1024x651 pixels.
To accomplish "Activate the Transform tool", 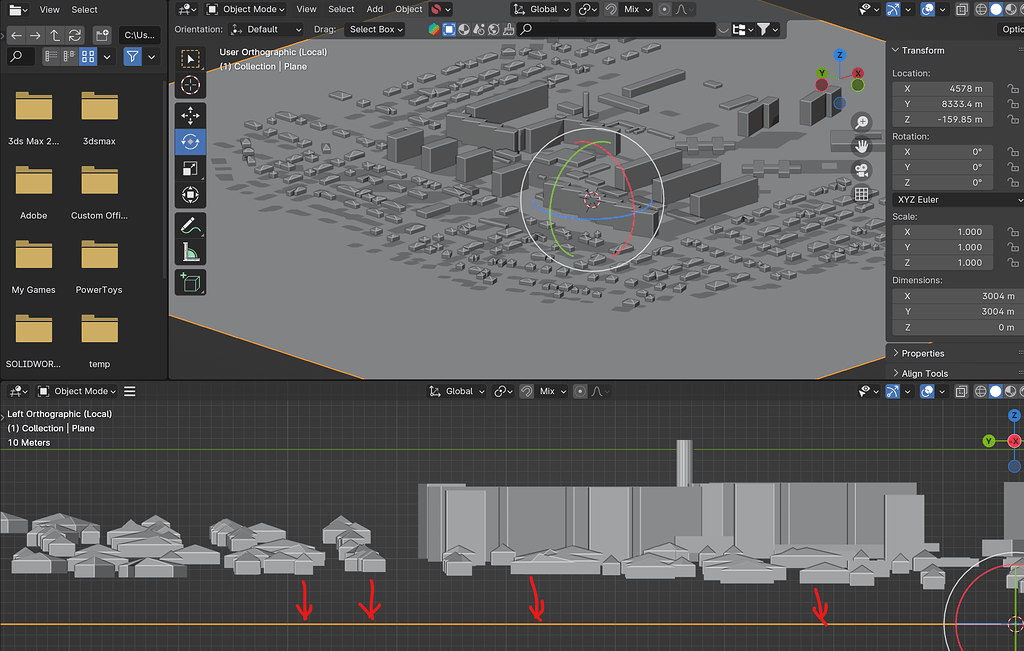I will 190,195.
